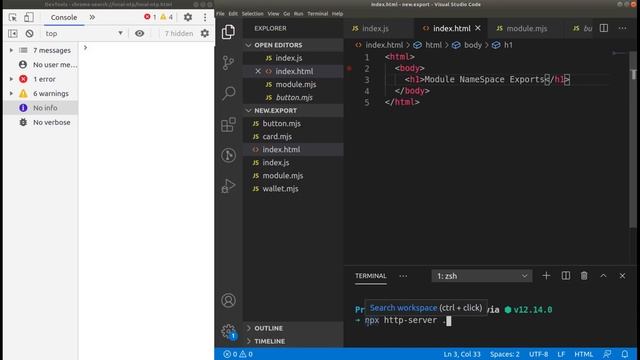Open module.mjs in the OPEN EDITORS list
This screenshot has height=360, width=640.
pyautogui.click(x=293, y=84)
